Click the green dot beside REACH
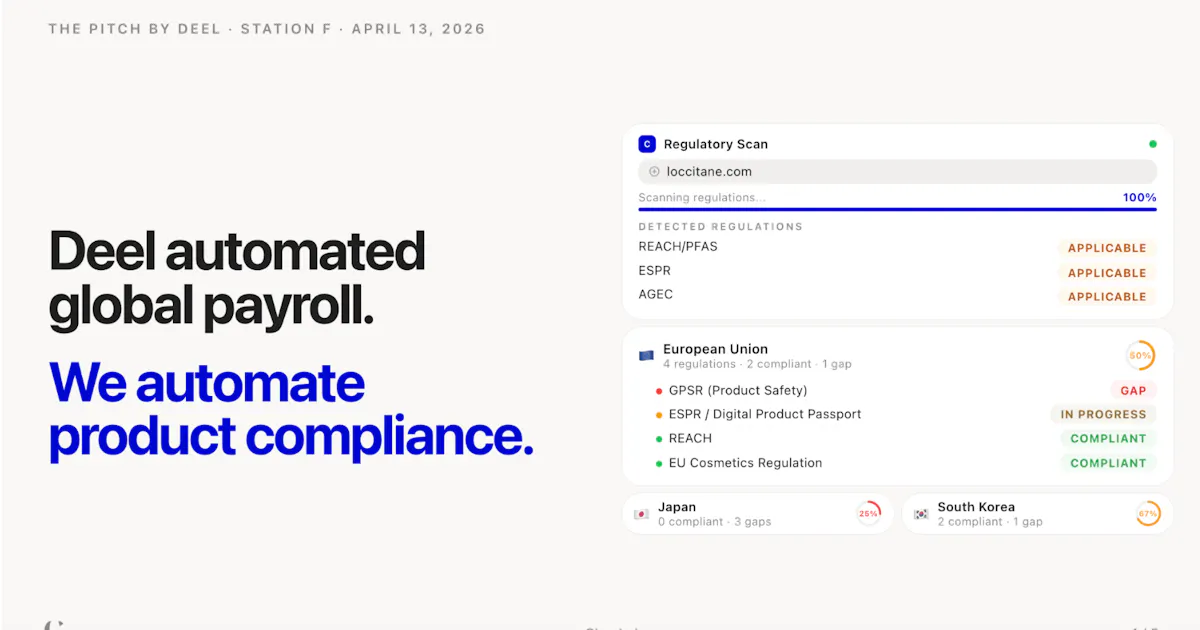Viewport: 1200px width, 630px height. [x=659, y=439]
